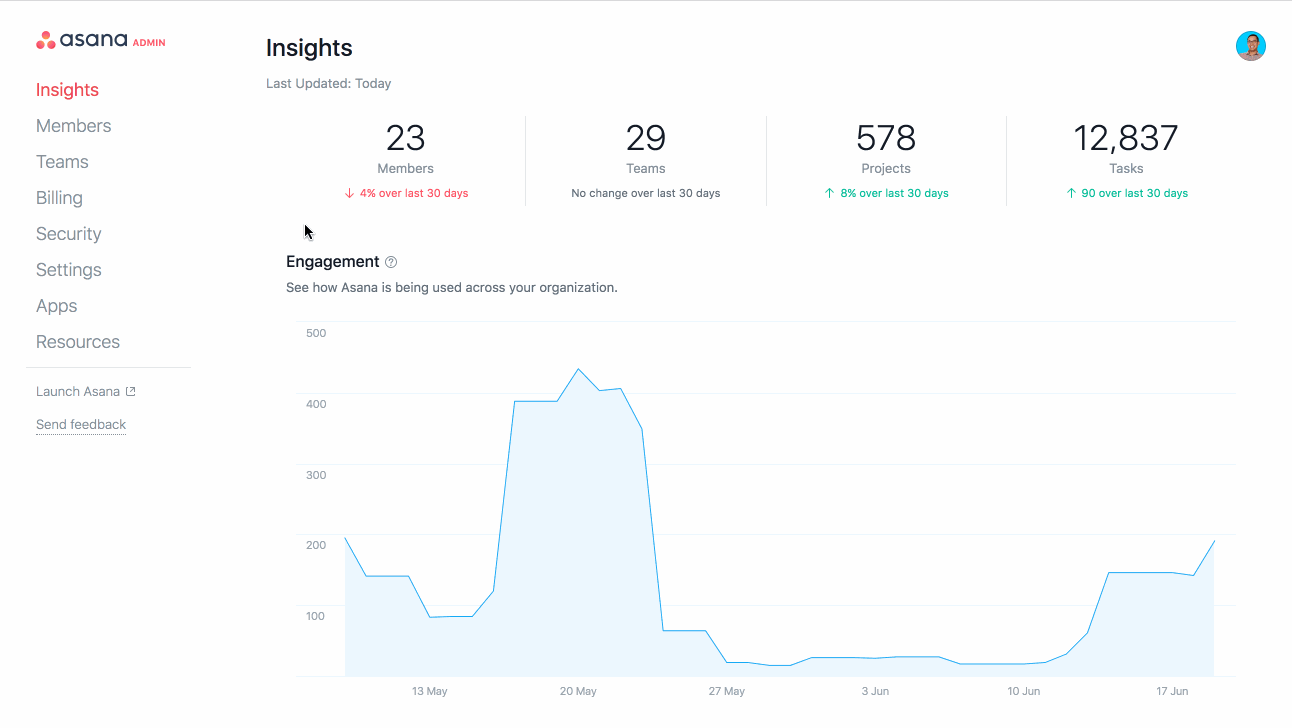
Task: Click the Engagement help question mark icon
Action: [x=391, y=261]
